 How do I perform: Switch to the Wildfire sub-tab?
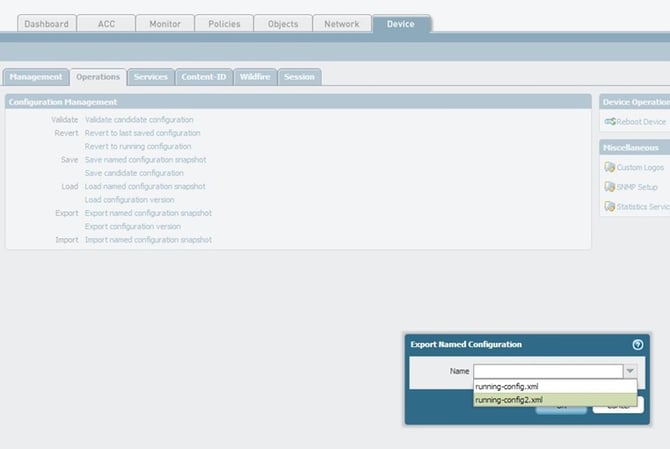pos(255,77)
